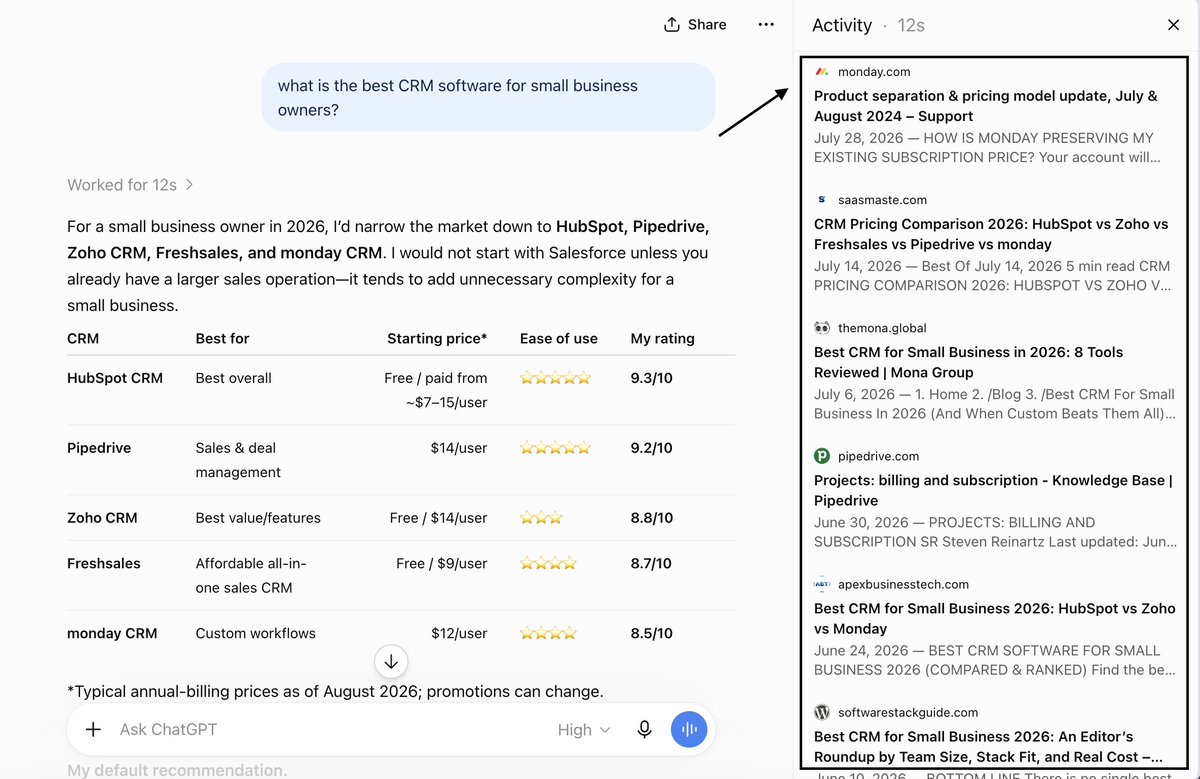Click the '8.8/10' rating cell
Image resolution: width=1200 pixels, height=779 pixels.
(x=652, y=518)
